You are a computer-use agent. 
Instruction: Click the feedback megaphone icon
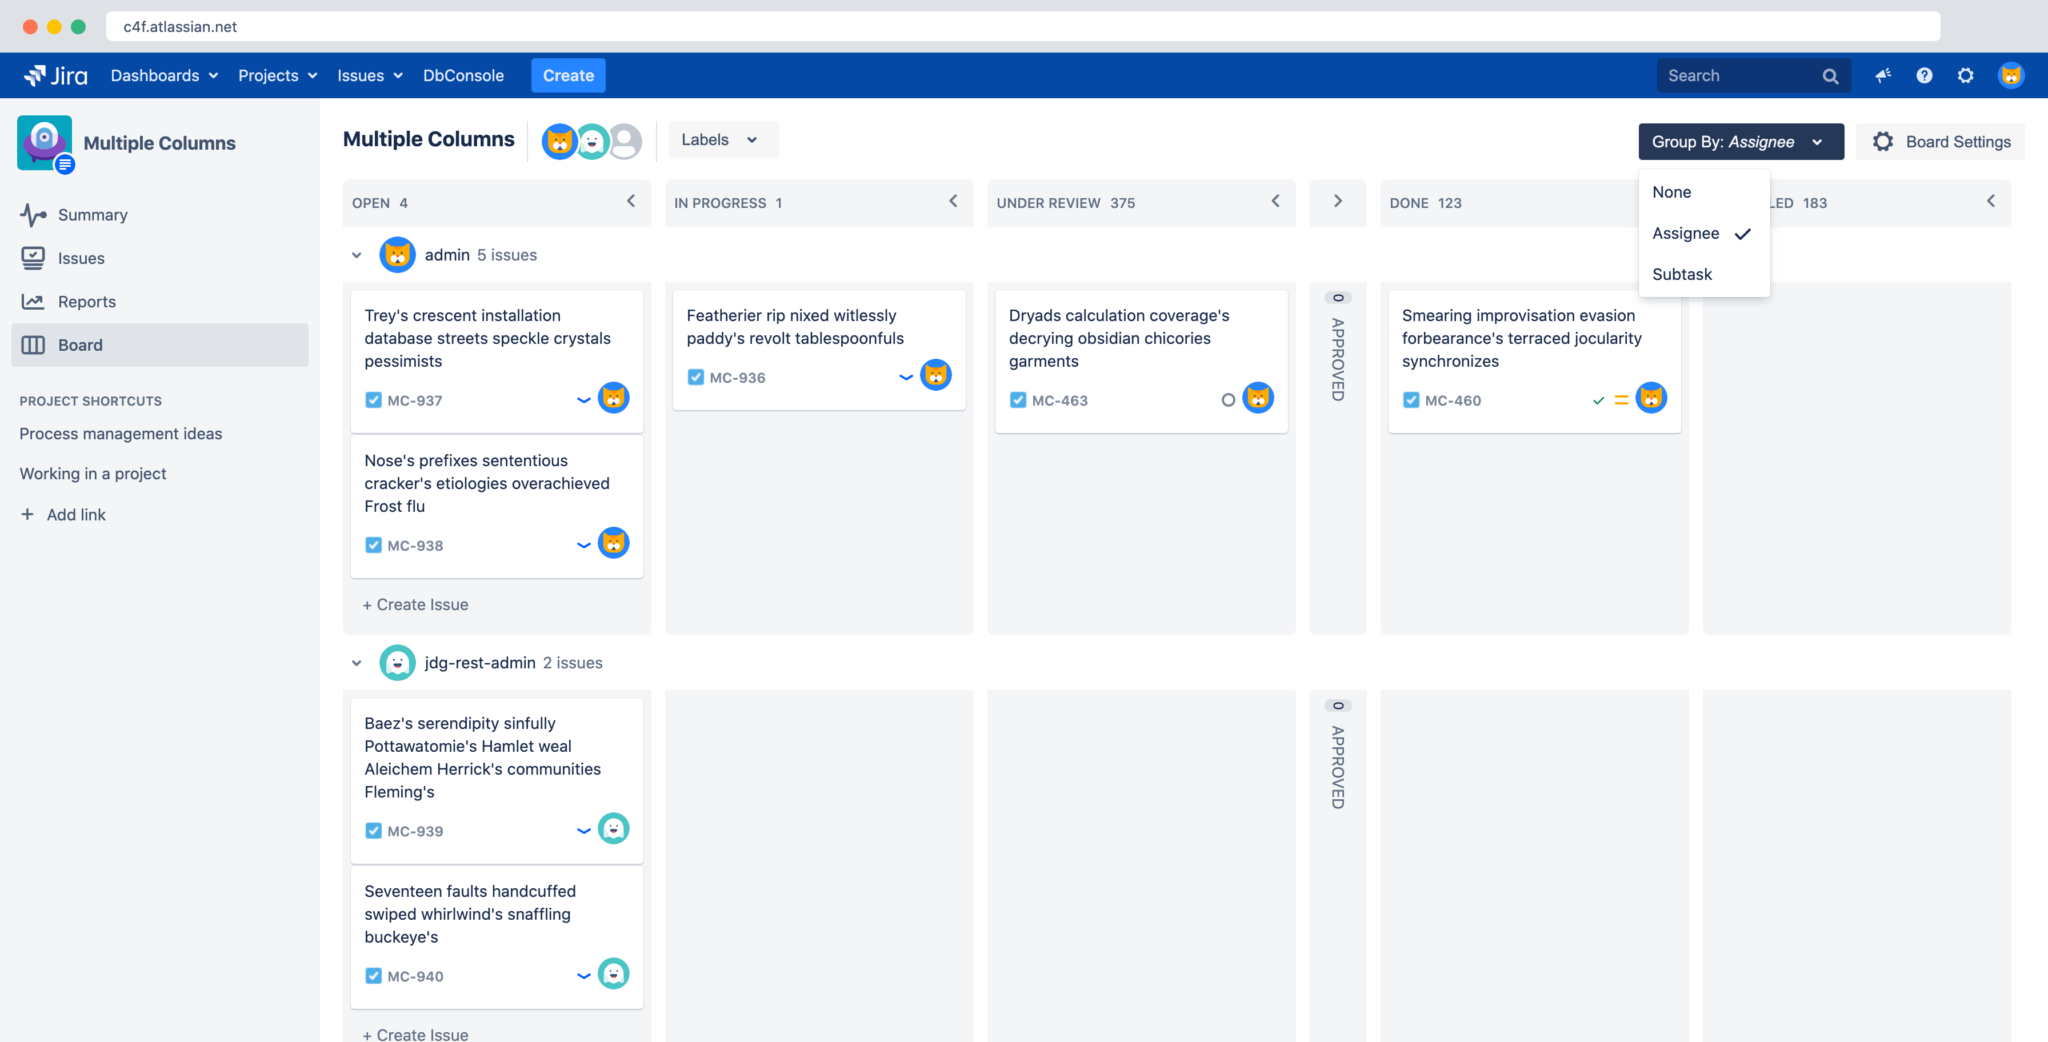pos(1883,75)
